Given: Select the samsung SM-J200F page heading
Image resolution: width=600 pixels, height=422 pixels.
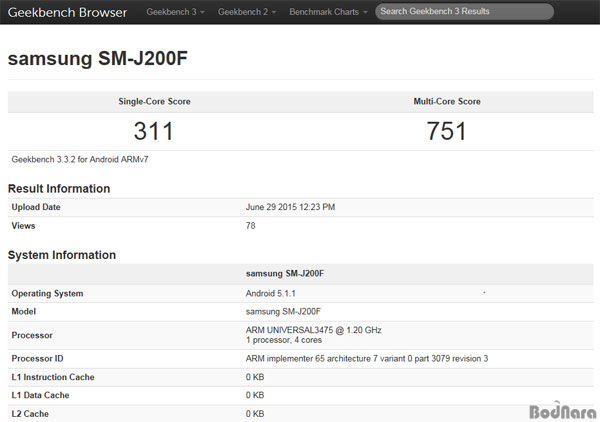Looking at the screenshot, I should 98,58.
